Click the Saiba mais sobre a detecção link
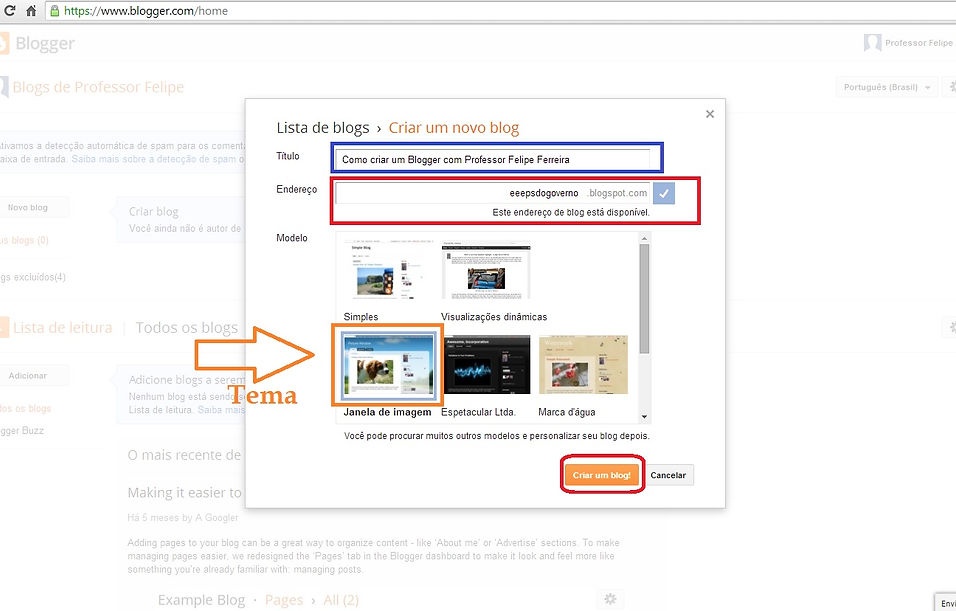This screenshot has width=956, height=611. tap(154, 159)
